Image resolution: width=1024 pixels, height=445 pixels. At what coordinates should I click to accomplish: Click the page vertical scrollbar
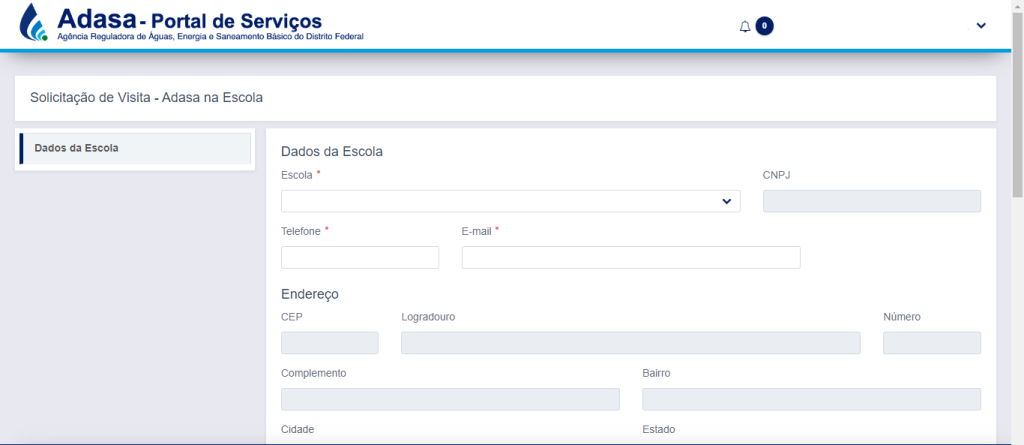[x=1017, y=105]
